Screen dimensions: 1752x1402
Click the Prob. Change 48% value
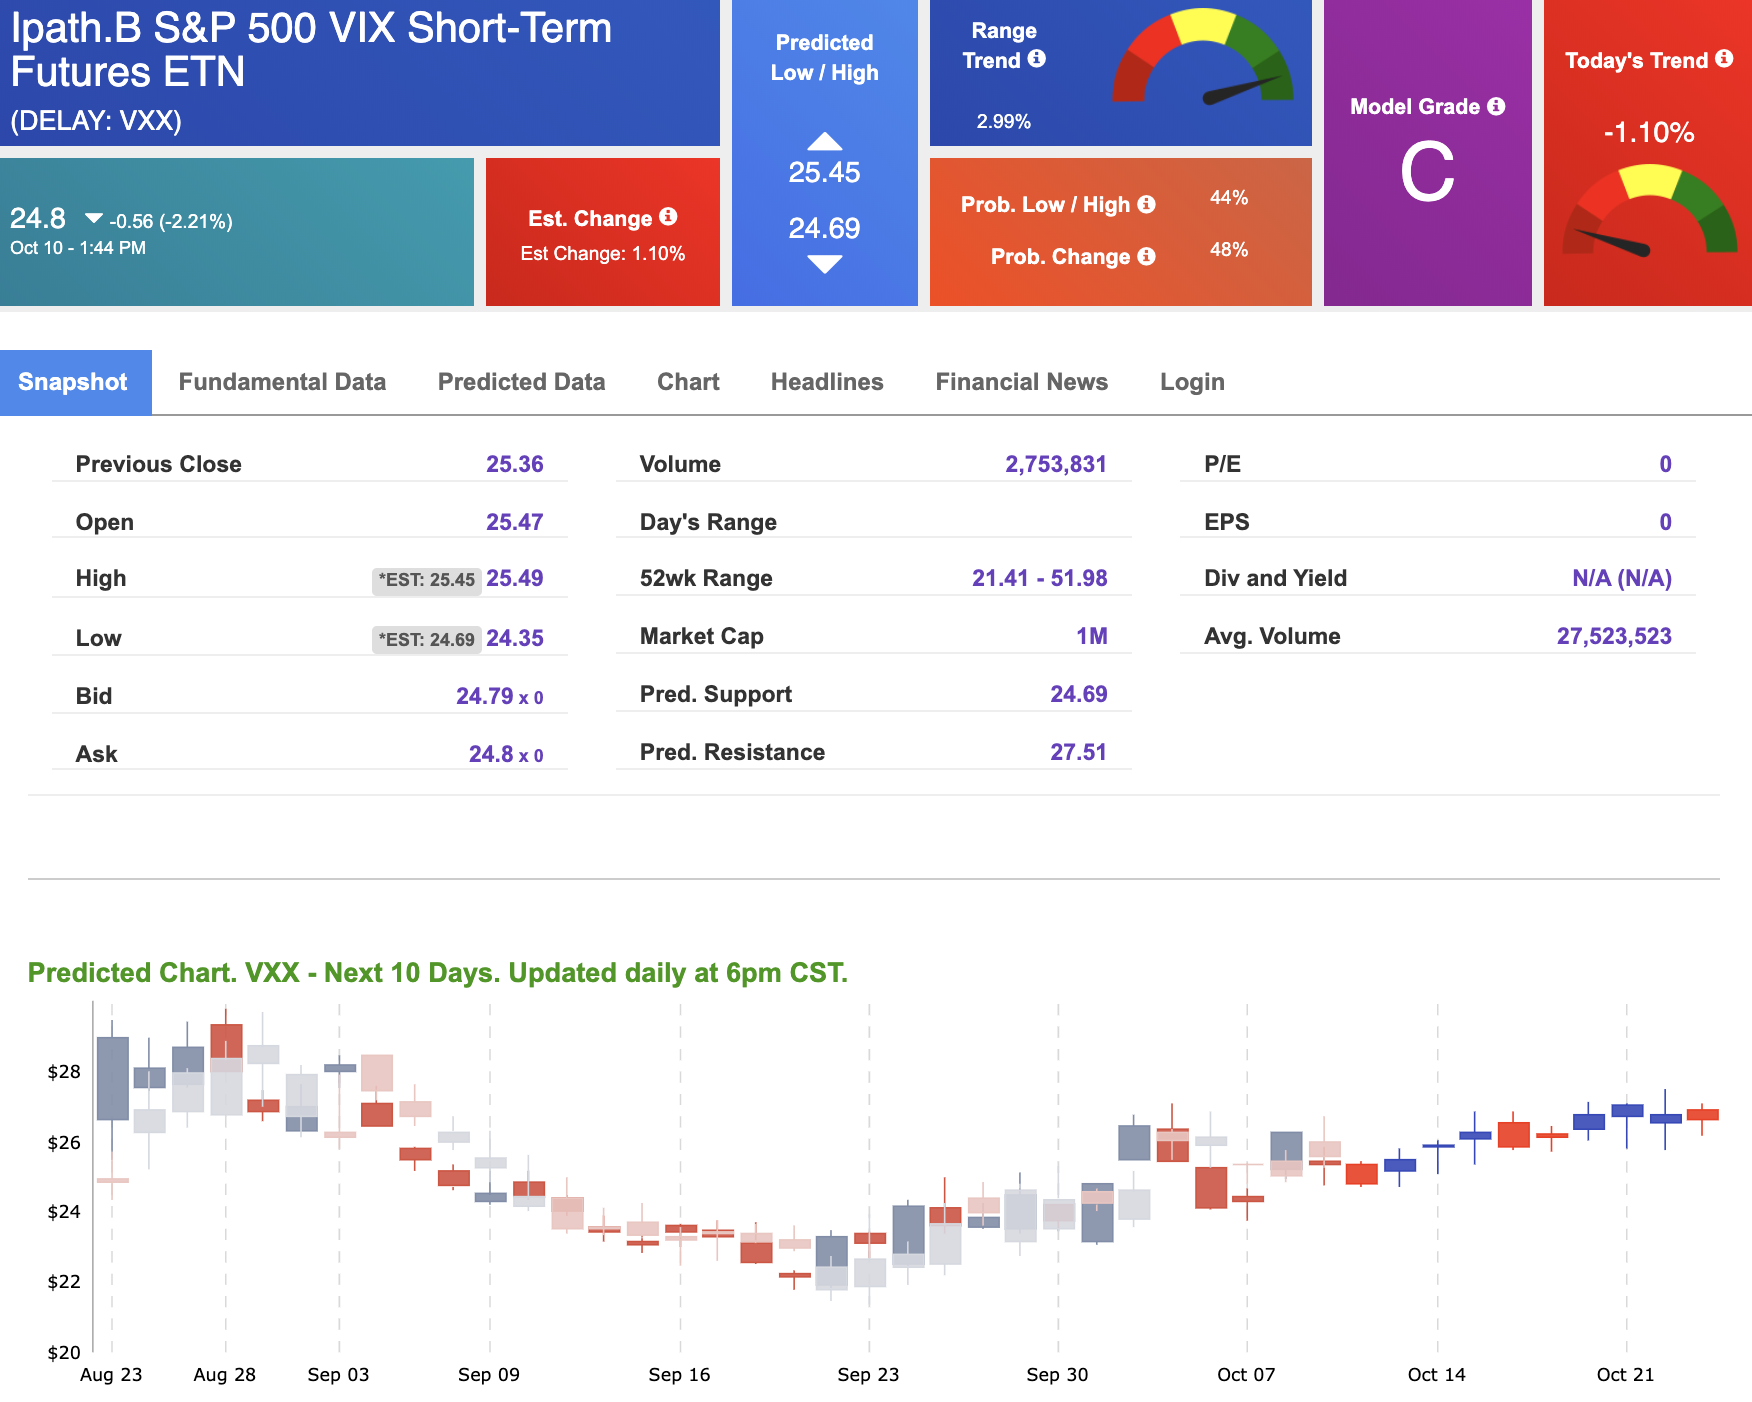[x=1229, y=250]
